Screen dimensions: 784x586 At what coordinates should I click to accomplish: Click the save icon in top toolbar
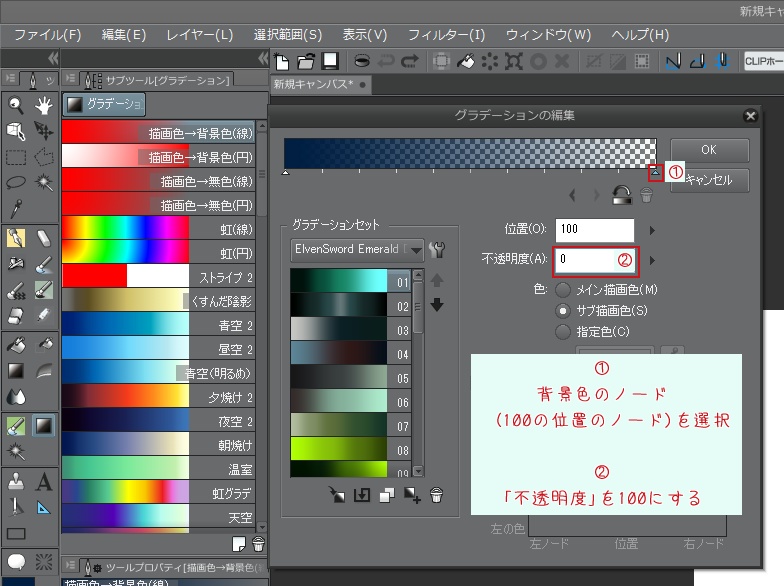click(x=330, y=61)
